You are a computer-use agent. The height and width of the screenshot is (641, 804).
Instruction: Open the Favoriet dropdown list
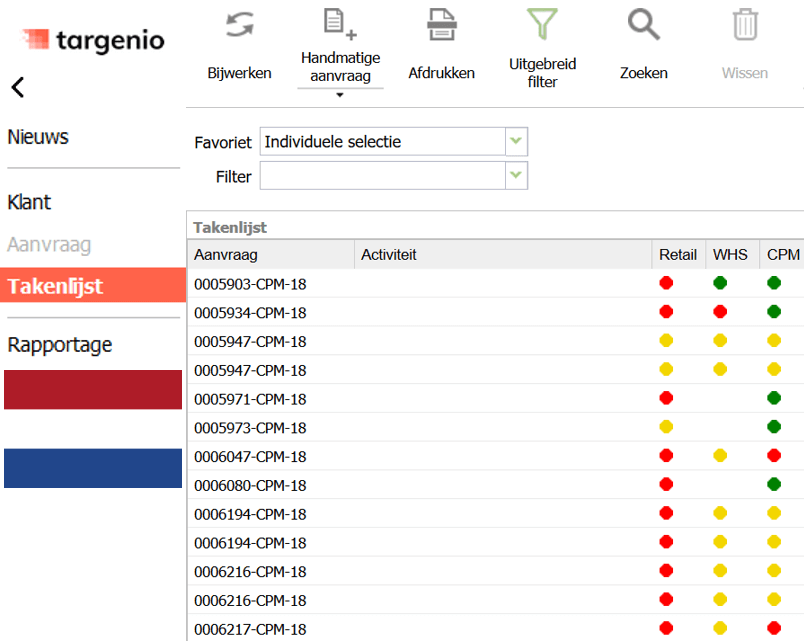tap(516, 142)
